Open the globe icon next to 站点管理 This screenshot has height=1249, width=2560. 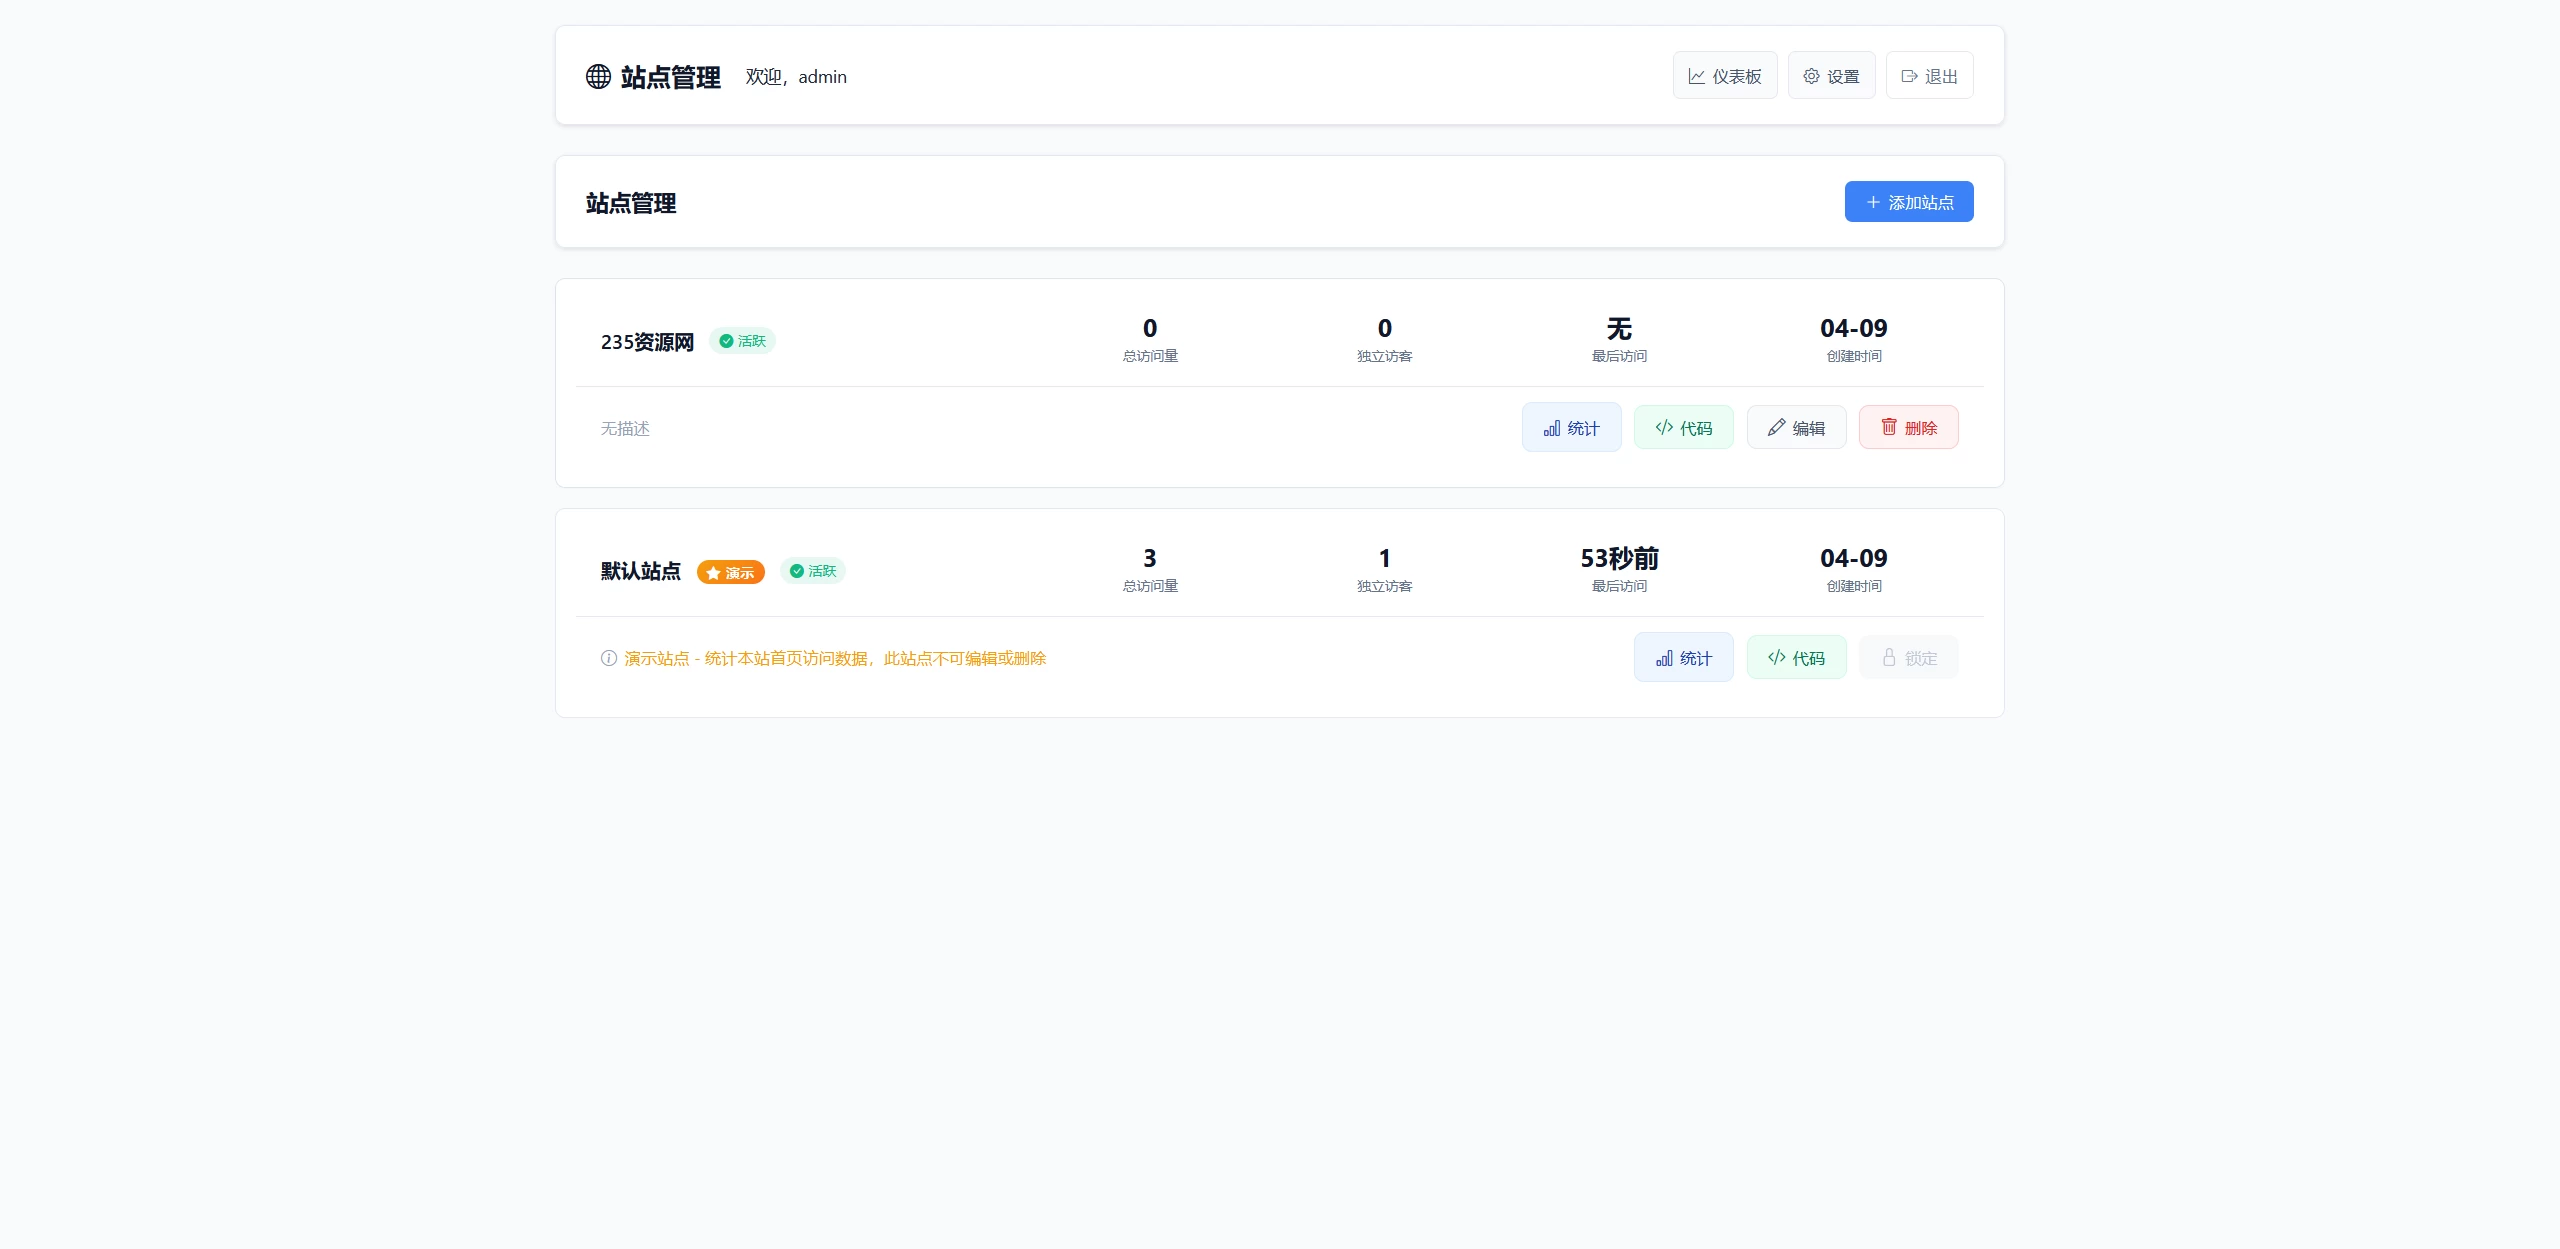tap(597, 76)
